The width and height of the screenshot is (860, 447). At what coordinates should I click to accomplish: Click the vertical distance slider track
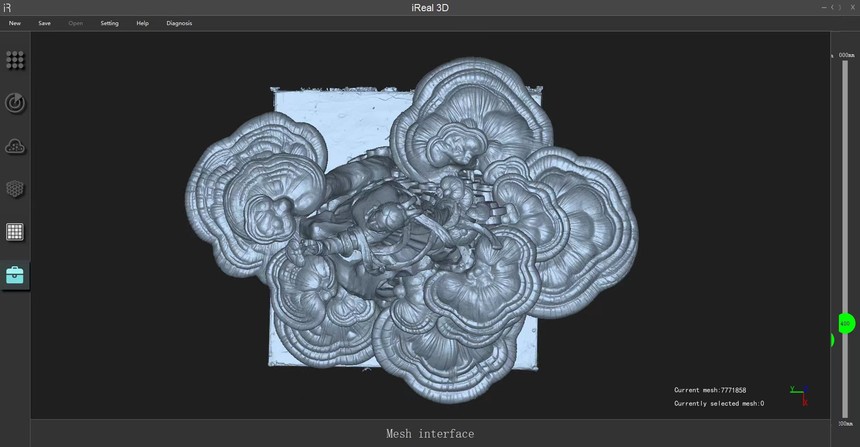[845, 239]
